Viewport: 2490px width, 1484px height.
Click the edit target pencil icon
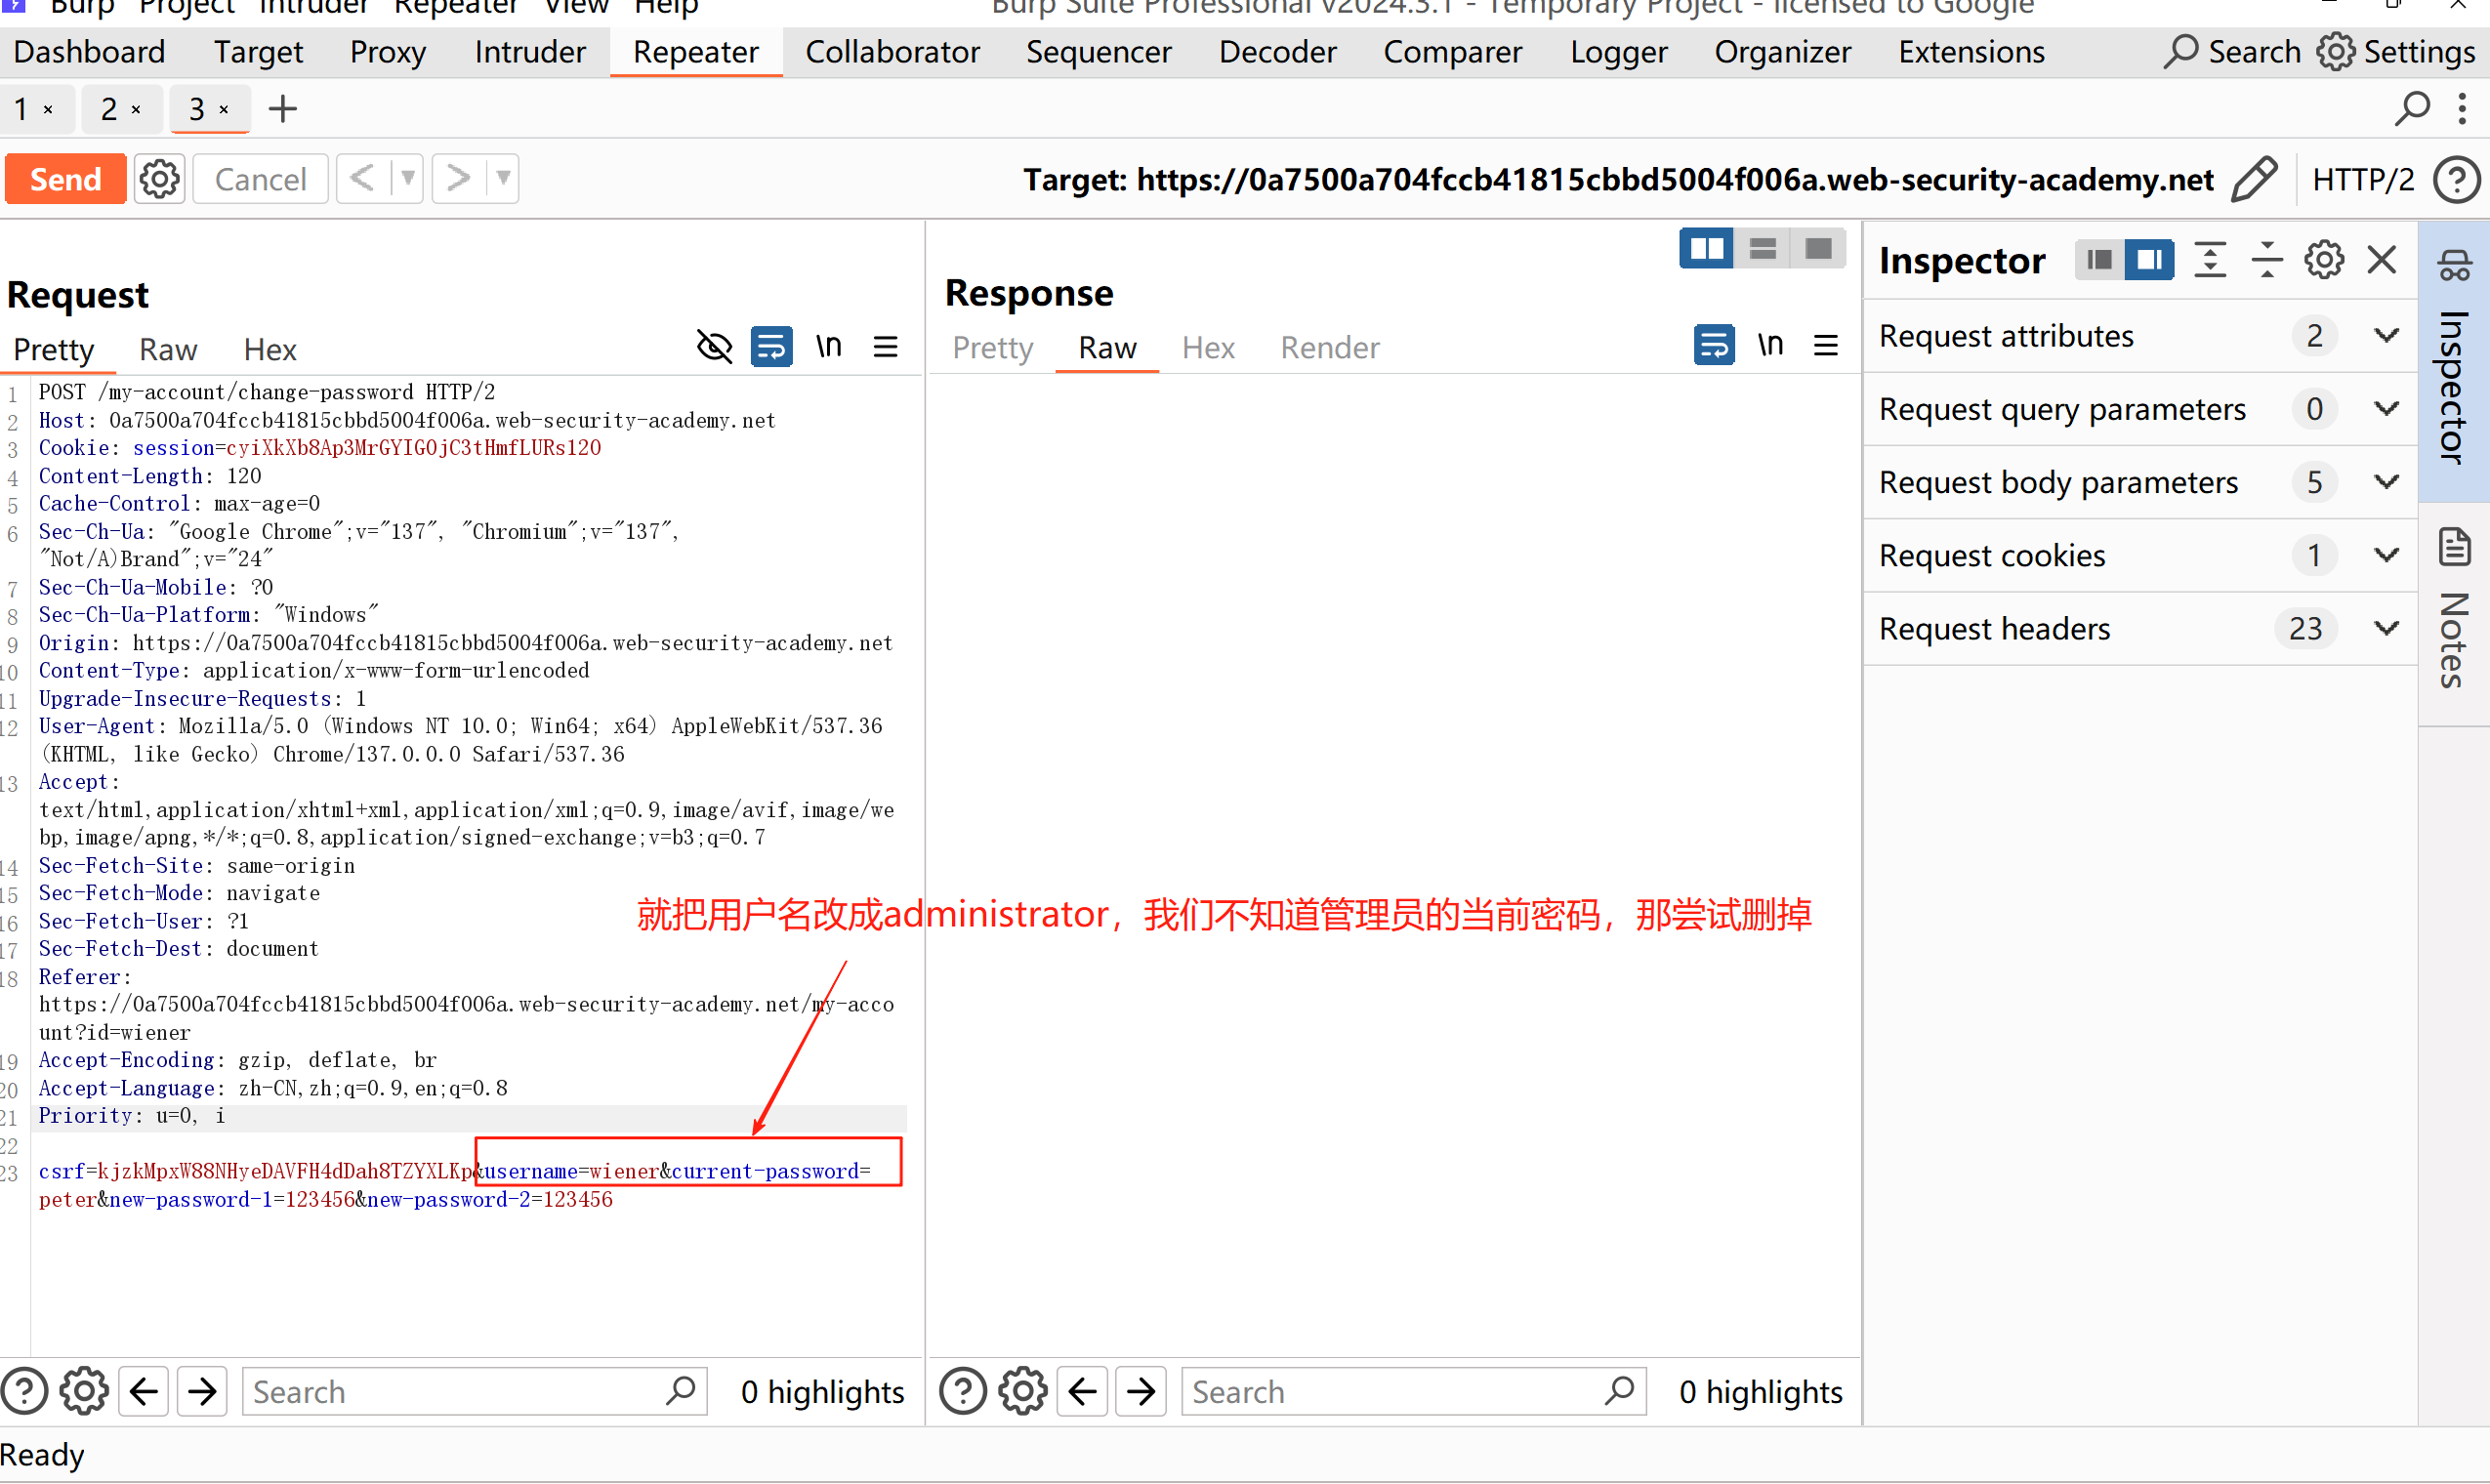(x=2255, y=180)
